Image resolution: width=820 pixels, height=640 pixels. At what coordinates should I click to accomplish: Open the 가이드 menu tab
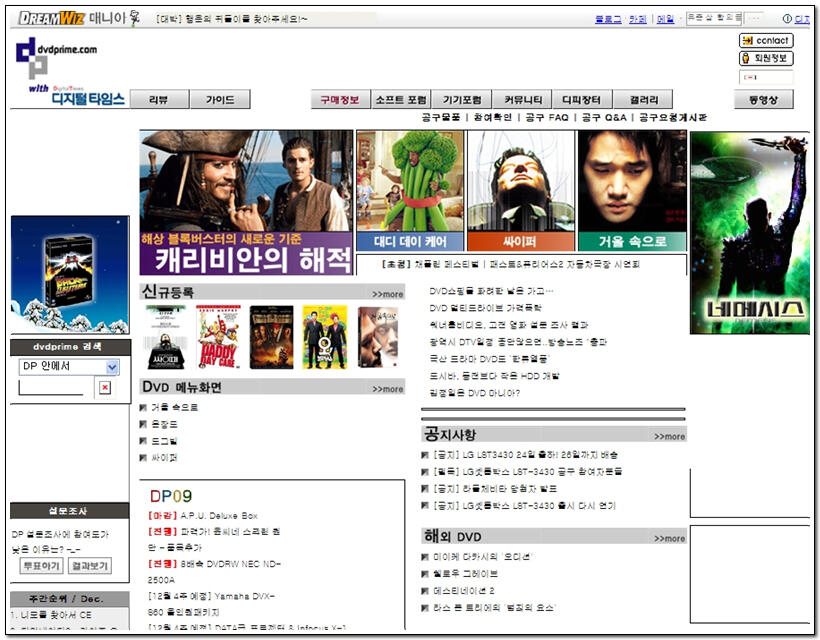220,99
